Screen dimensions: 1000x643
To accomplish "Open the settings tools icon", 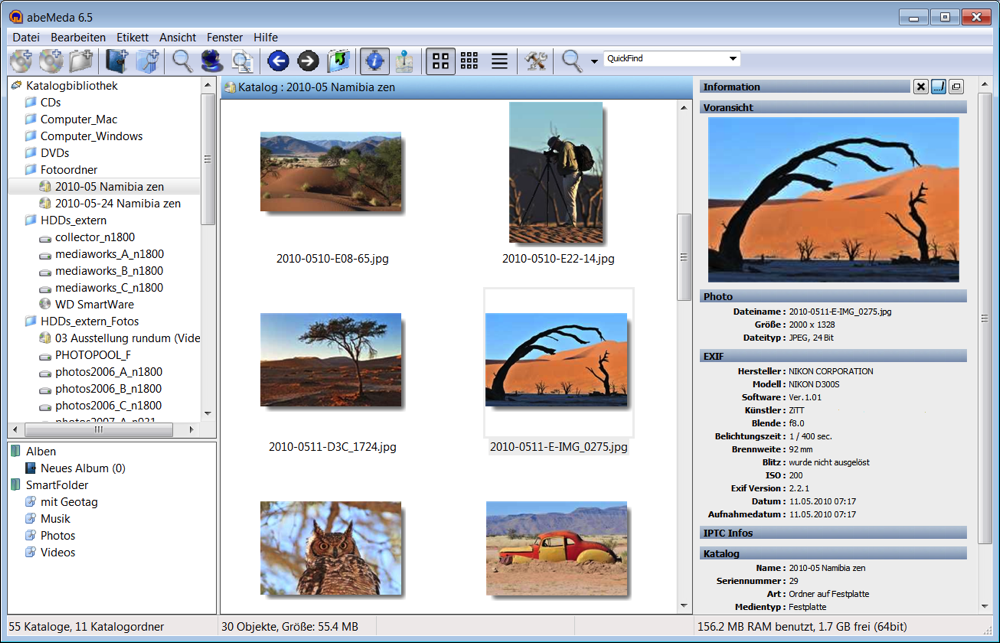I will pos(536,61).
